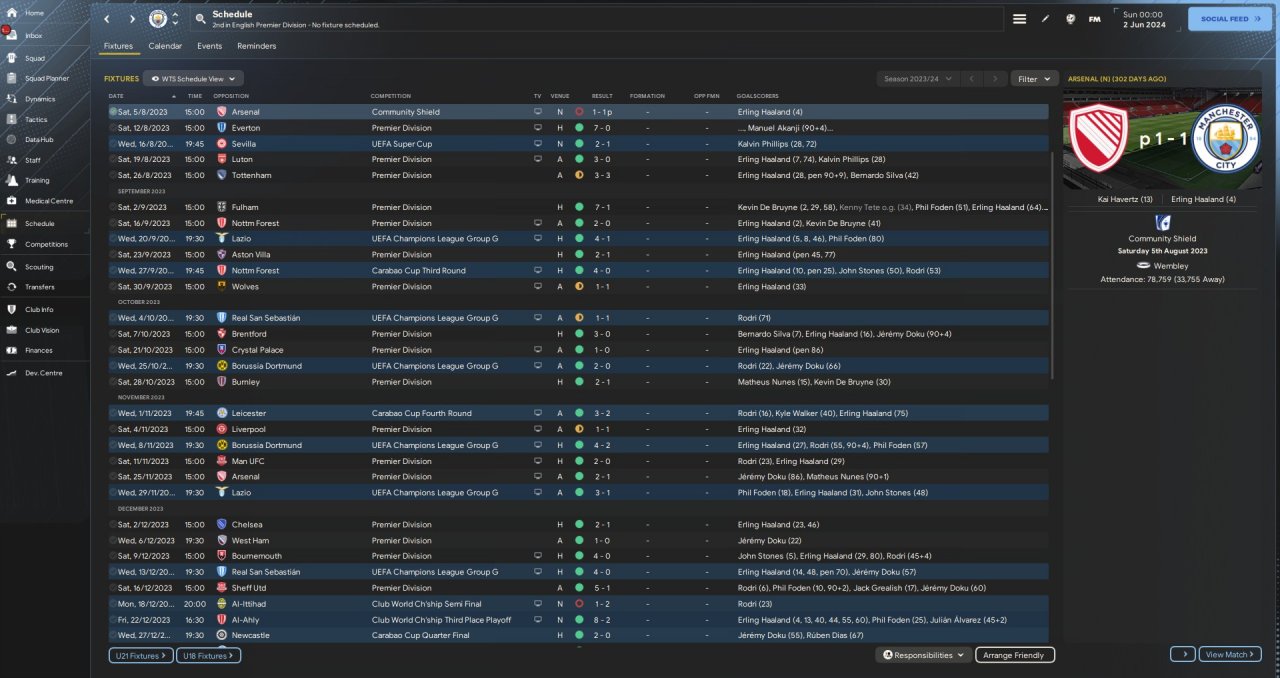
Task: Click the pencil edit icon
Action: (1046, 19)
